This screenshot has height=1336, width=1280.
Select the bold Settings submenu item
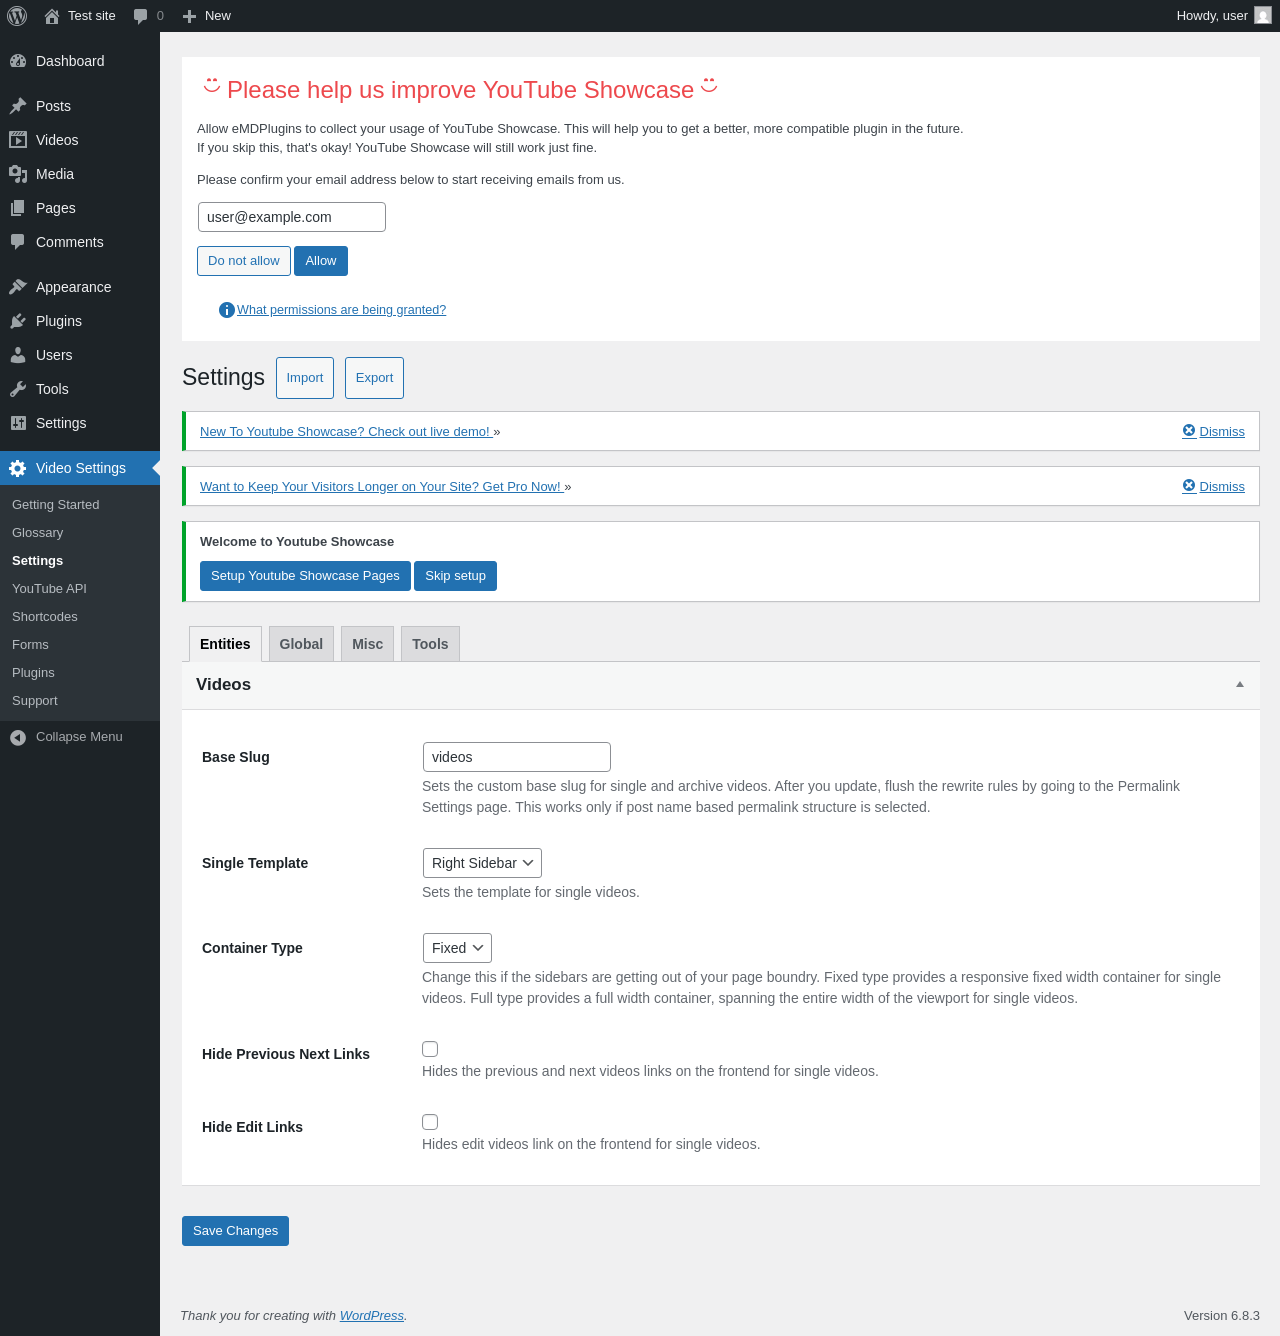(37, 561)
